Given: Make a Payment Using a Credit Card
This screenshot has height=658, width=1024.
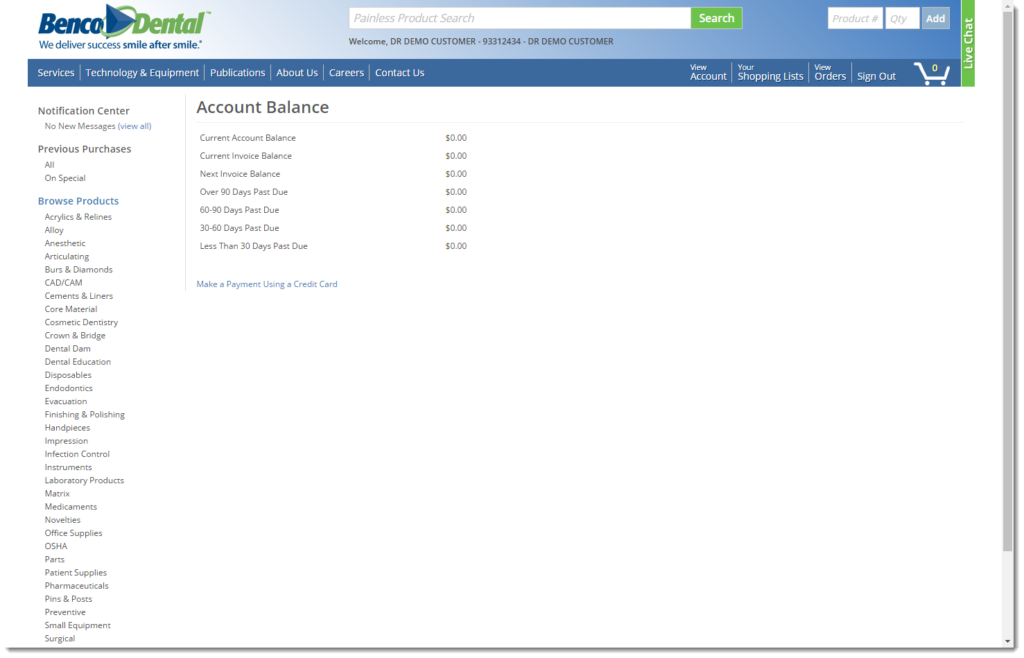Looking at the screenshot, I should point(266,284).
